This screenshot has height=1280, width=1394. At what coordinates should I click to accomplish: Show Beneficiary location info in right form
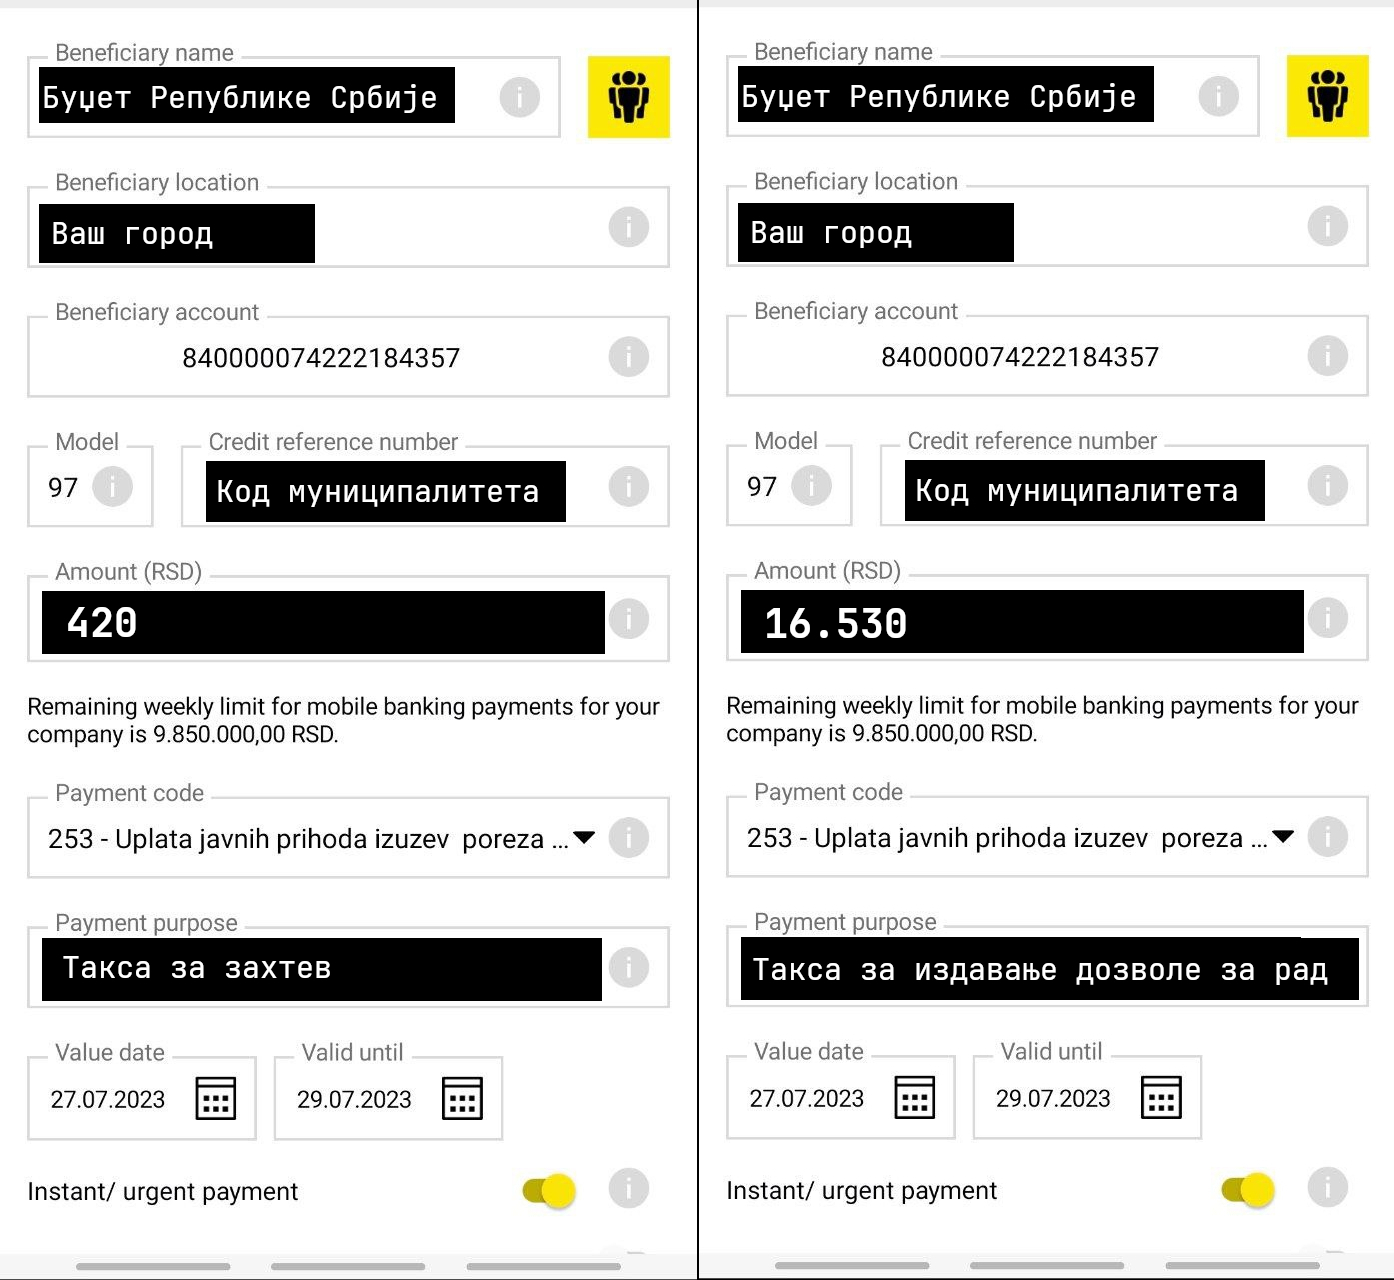point(1327,226)
